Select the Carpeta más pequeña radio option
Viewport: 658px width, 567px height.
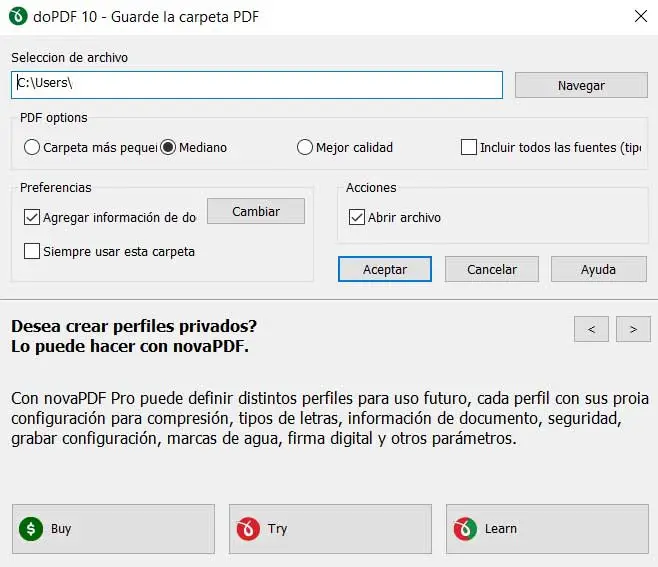click(32, 147)
